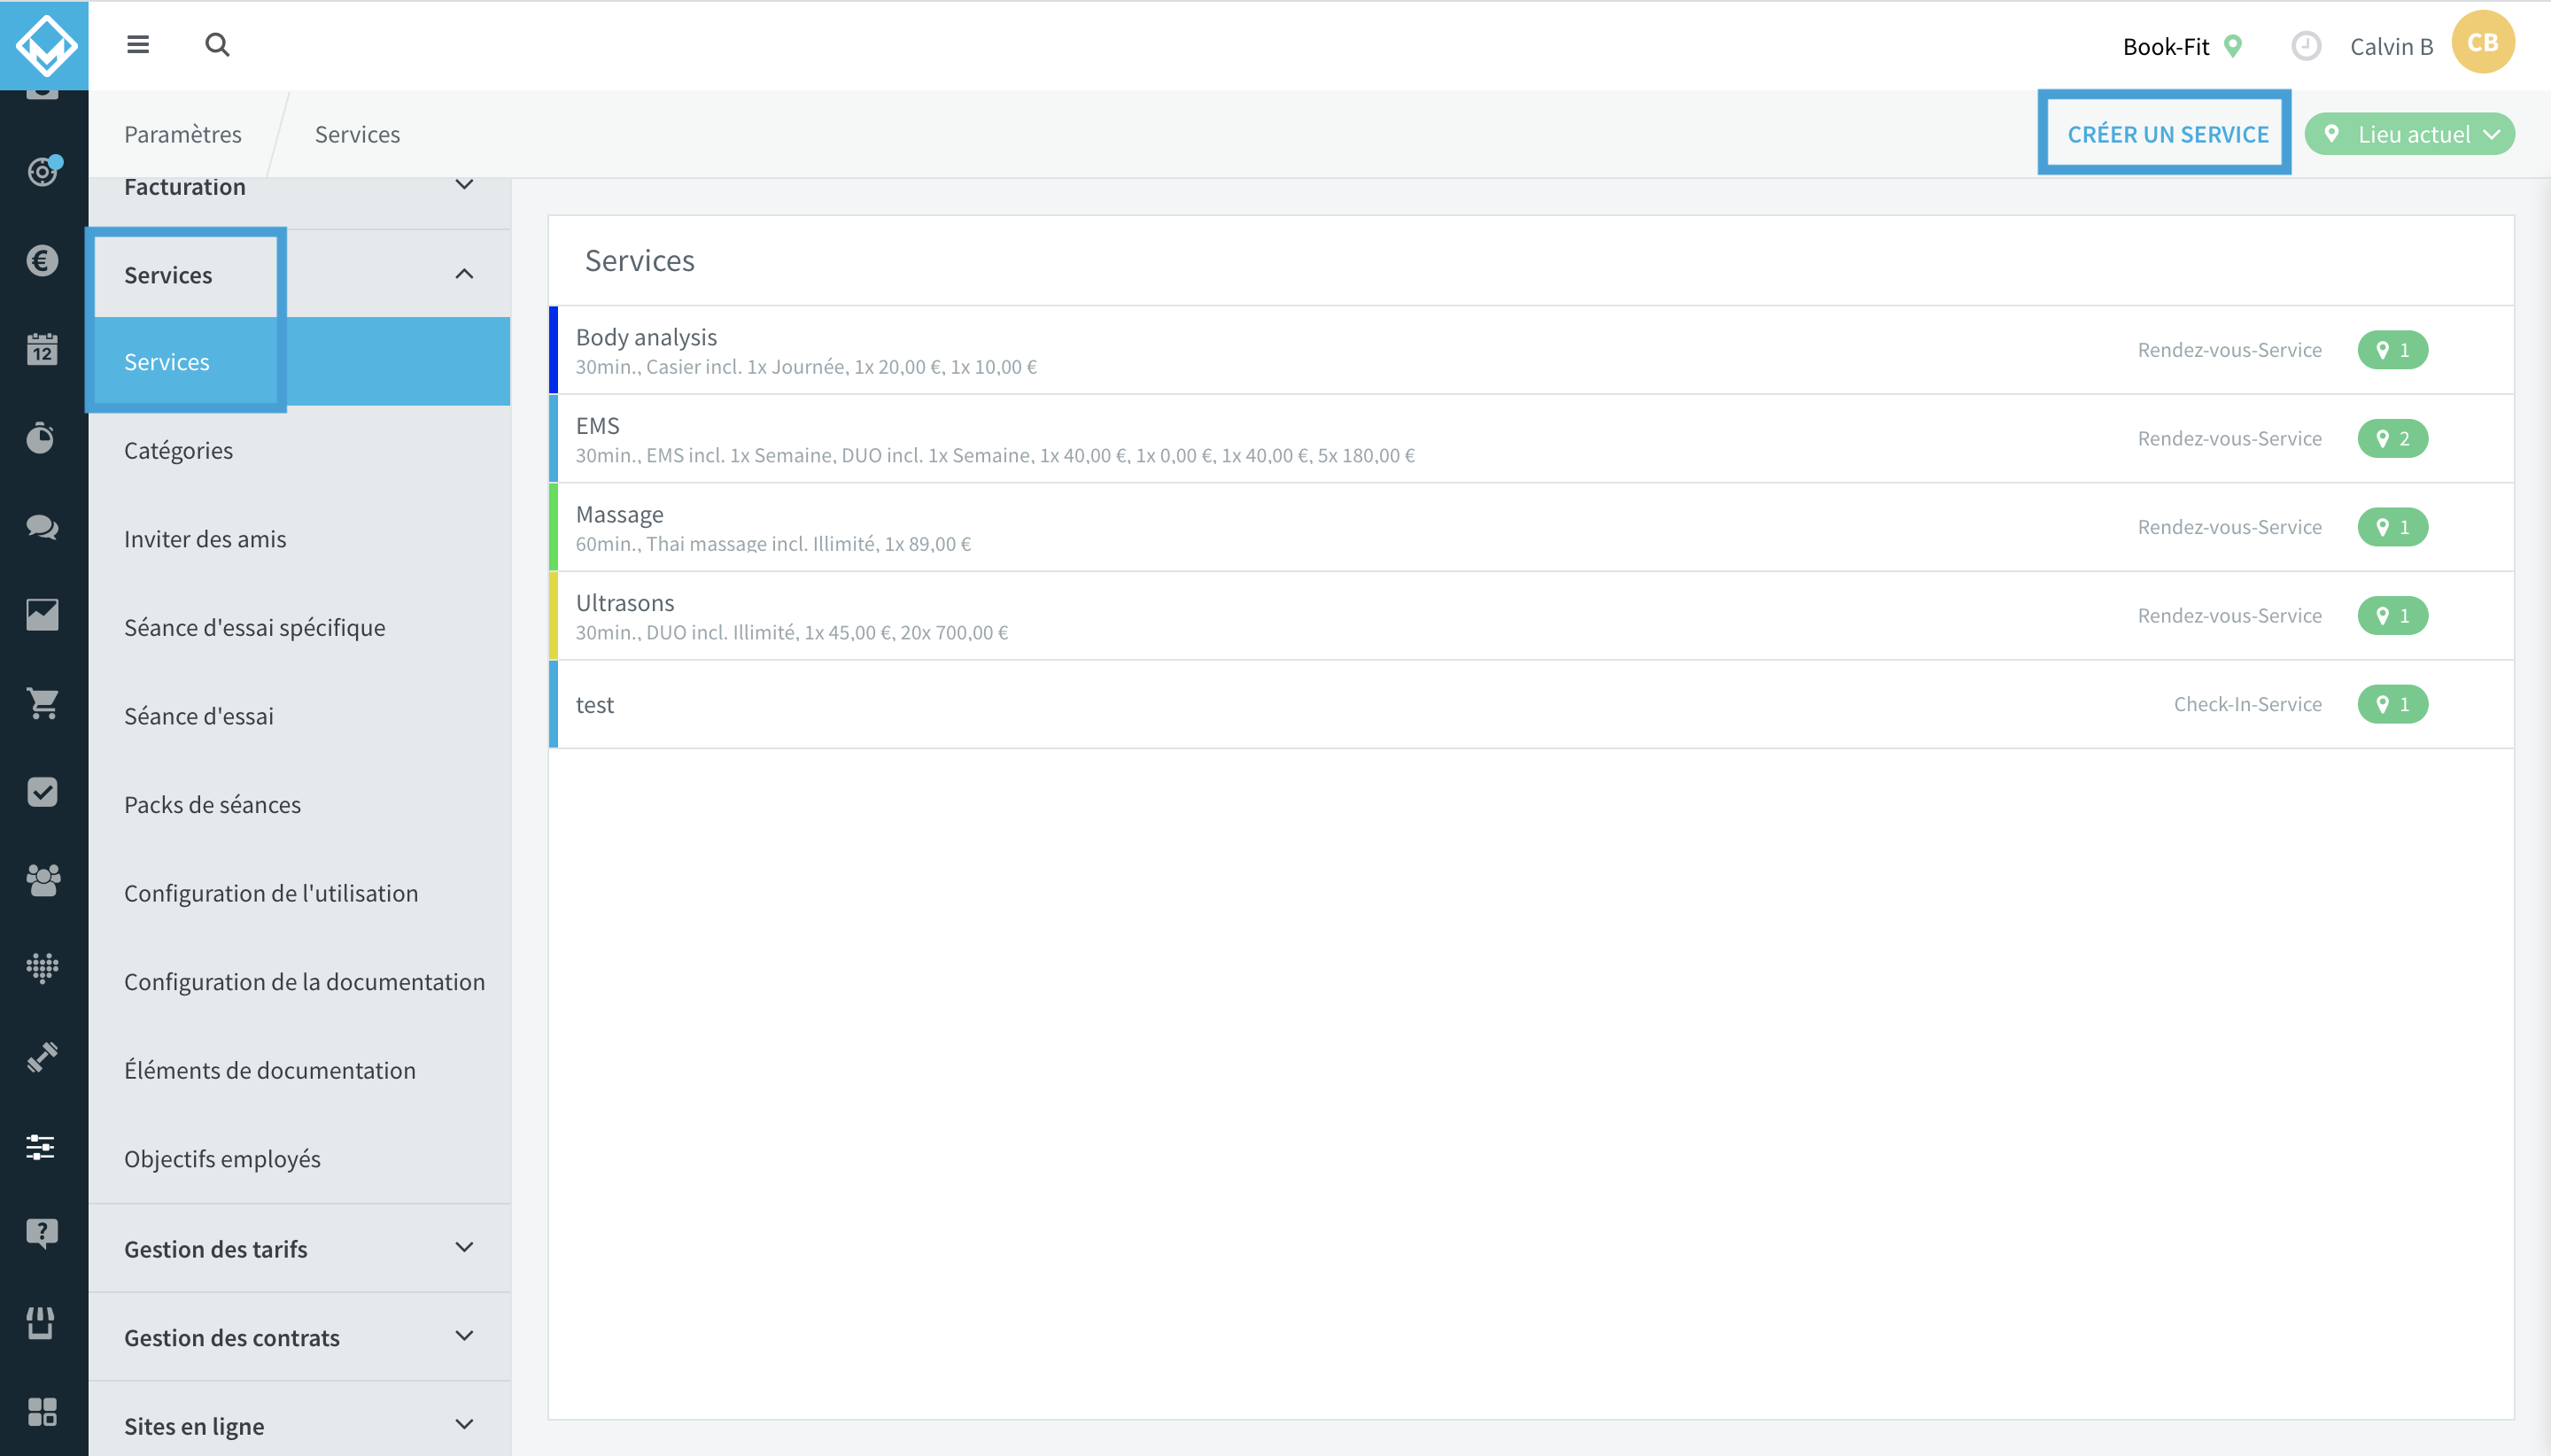Expand the Gestion des tarifs section
The image size is (2551, 1456).
(299, 1249)
